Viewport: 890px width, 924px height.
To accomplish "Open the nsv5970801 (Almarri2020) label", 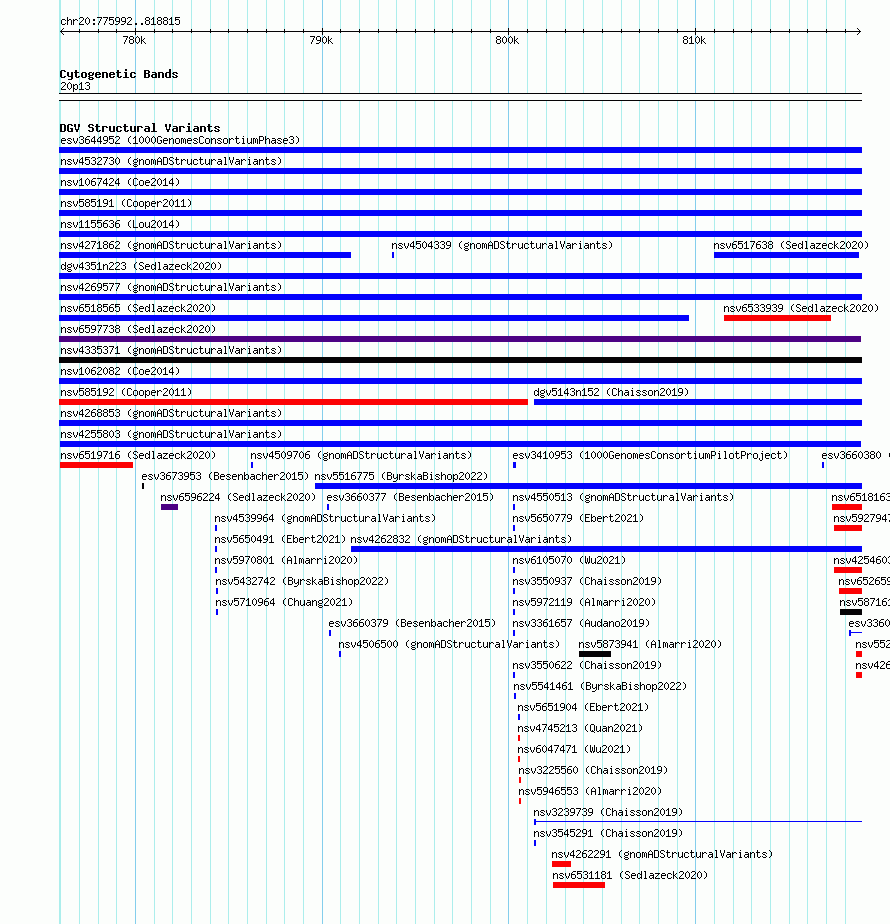I will point(286,560).
